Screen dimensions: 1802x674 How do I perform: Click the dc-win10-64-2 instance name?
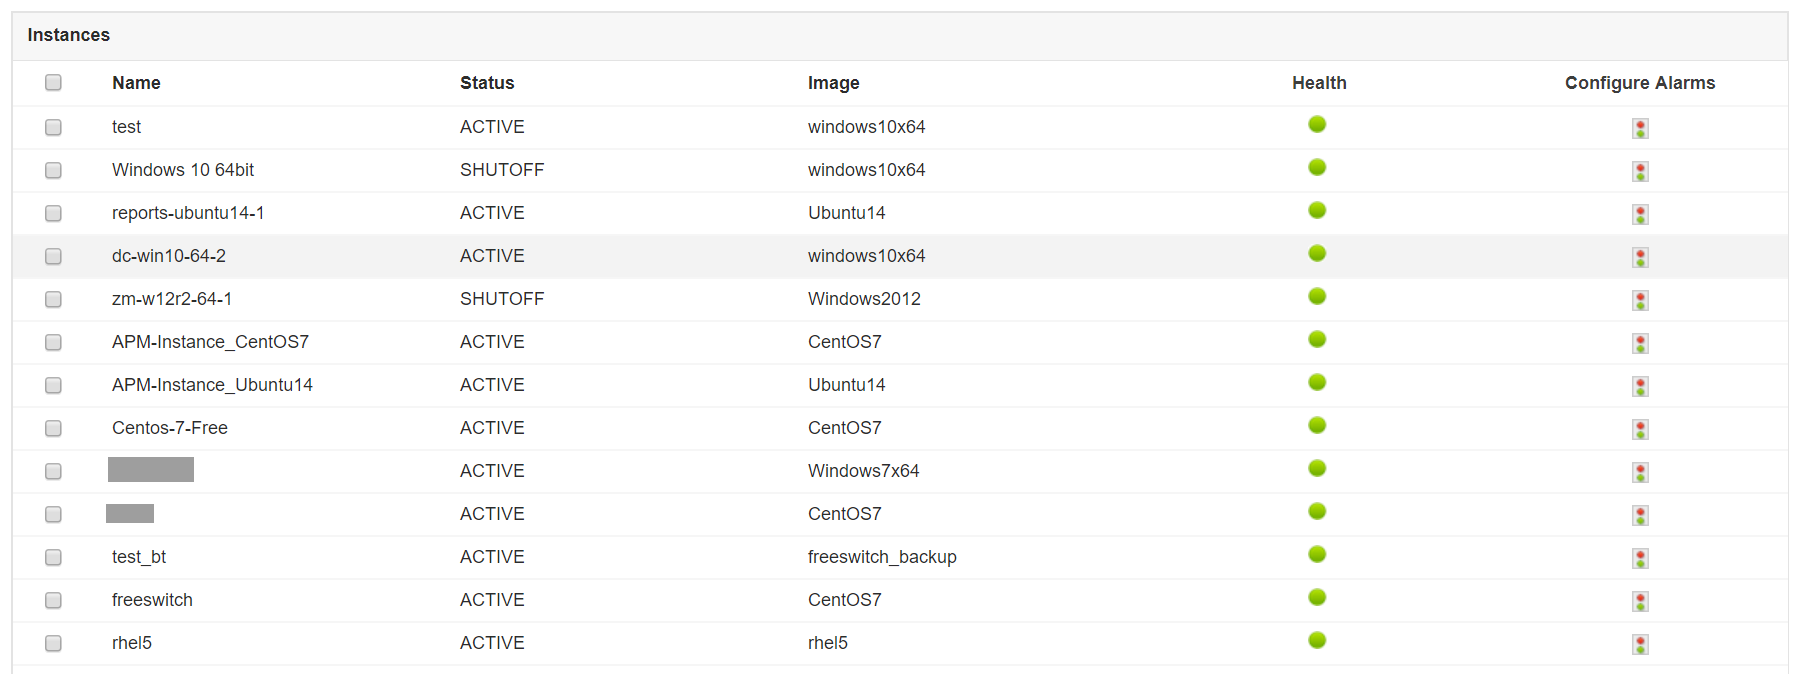click(x=169, y=256)
